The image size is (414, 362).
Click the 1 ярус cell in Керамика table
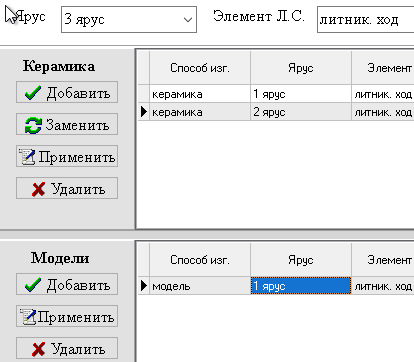coord(301,94)
